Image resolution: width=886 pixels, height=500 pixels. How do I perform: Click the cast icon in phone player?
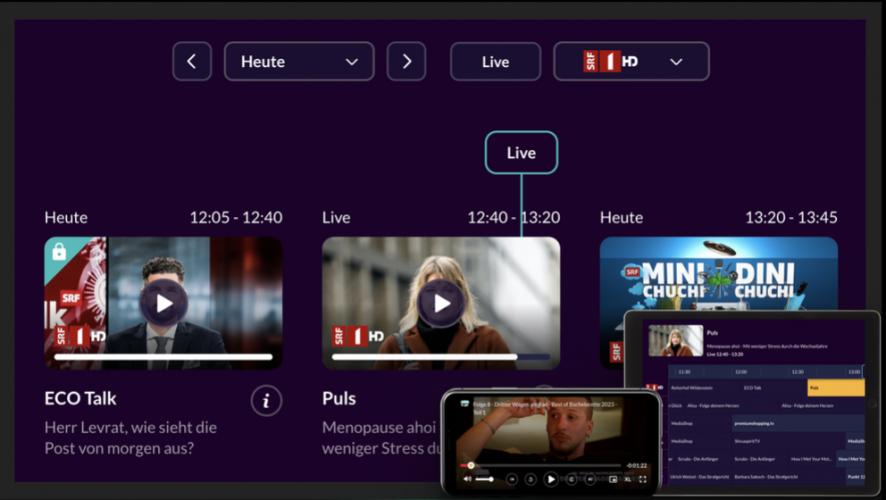pos(464,403)
